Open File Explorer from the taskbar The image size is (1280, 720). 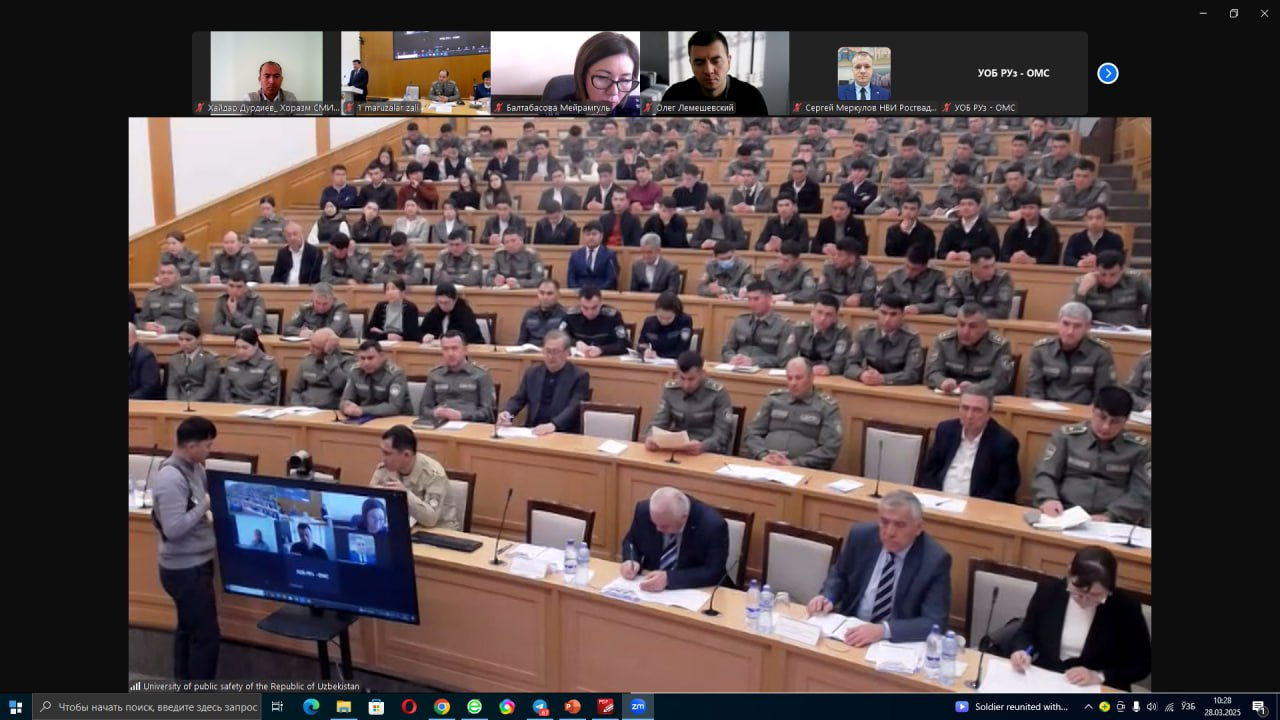click(344, 707)
